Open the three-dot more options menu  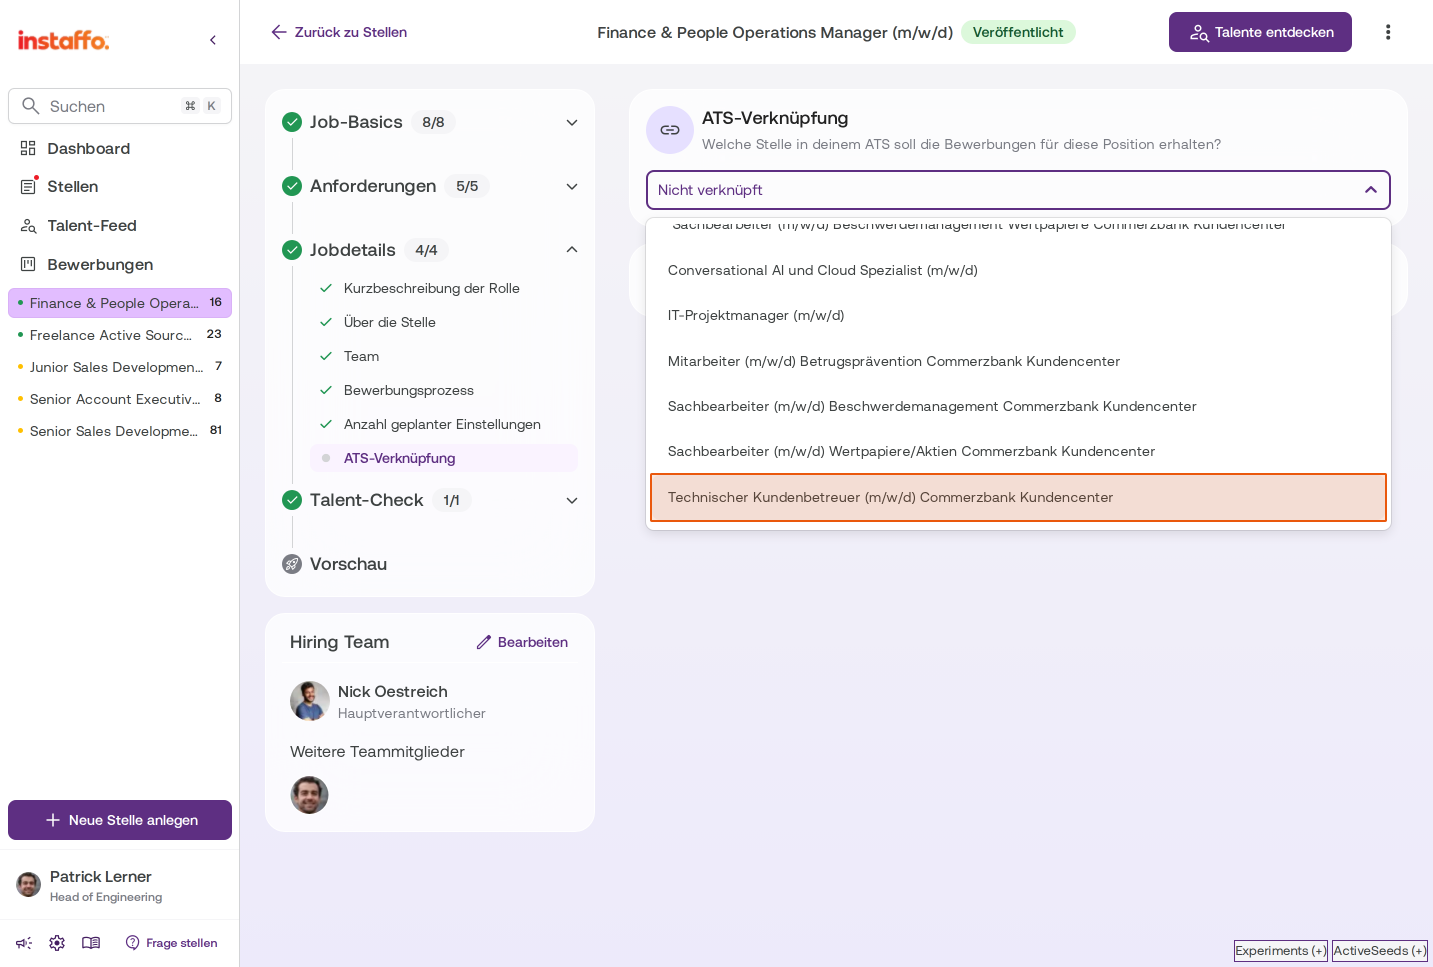coord(1388,32)
